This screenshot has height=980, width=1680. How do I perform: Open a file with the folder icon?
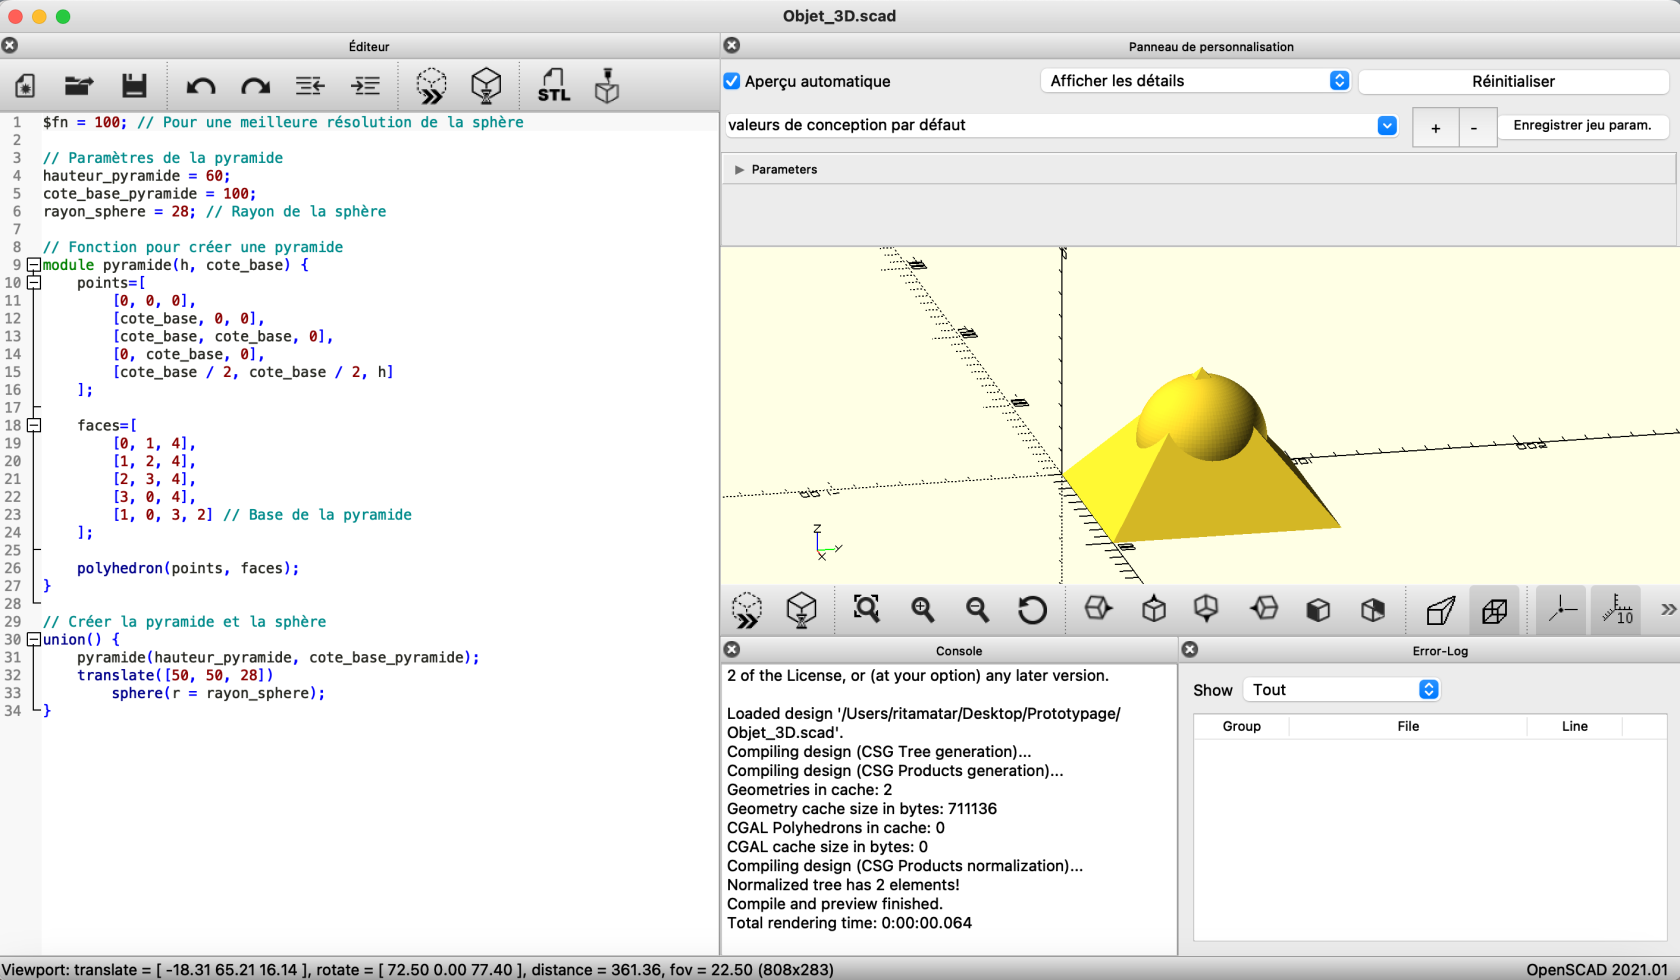79,86
